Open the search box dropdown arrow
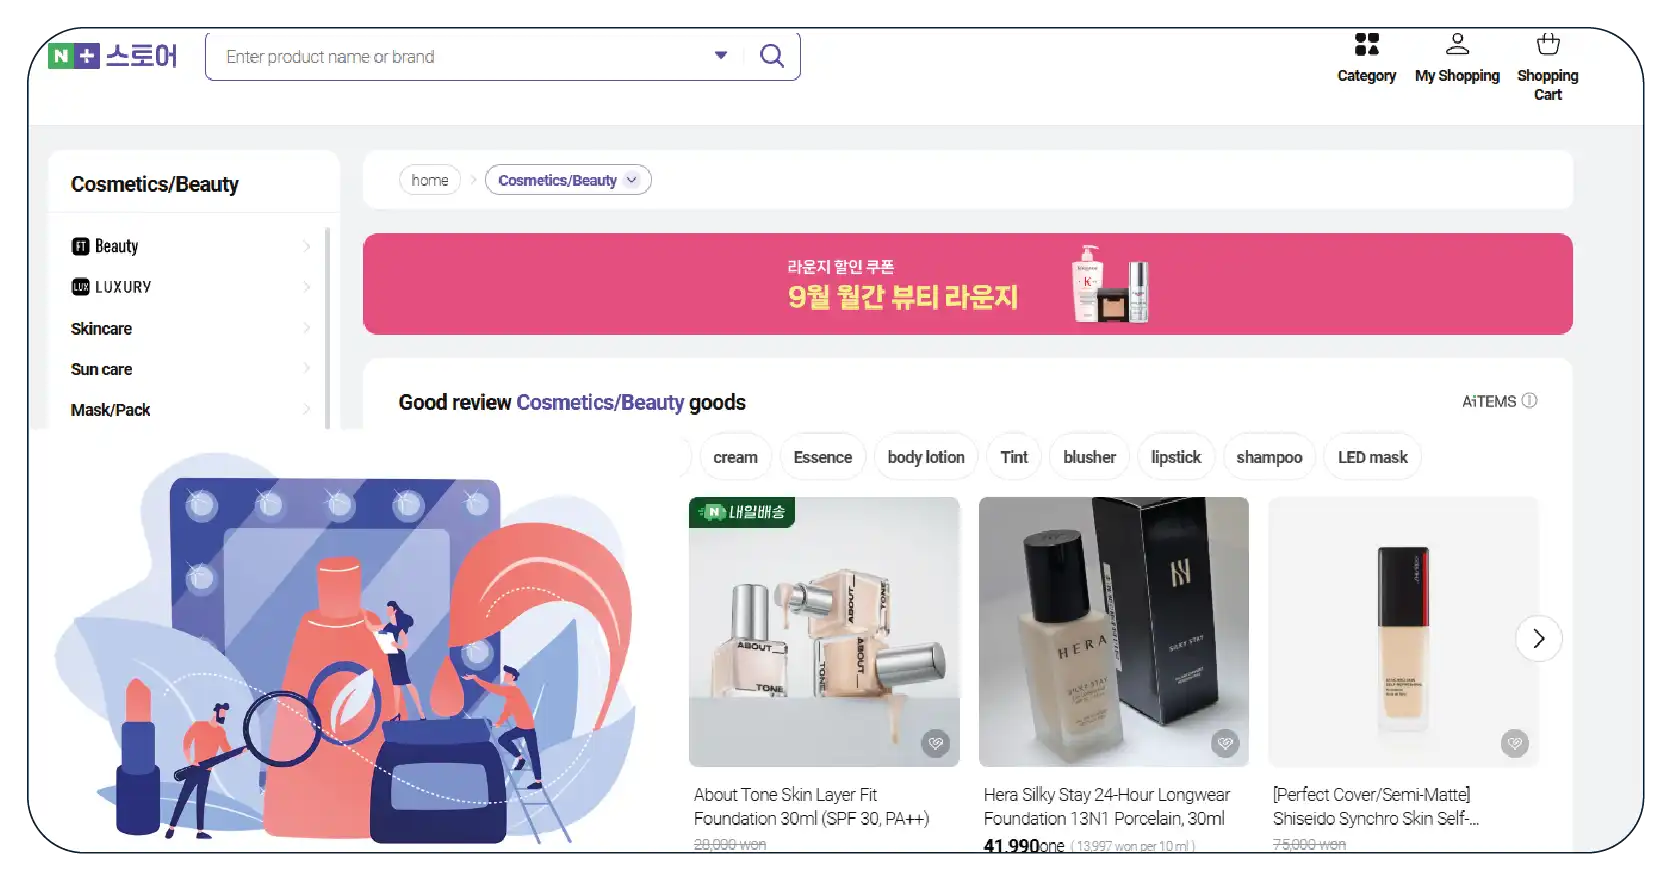1673x881 pixels. 720,56
